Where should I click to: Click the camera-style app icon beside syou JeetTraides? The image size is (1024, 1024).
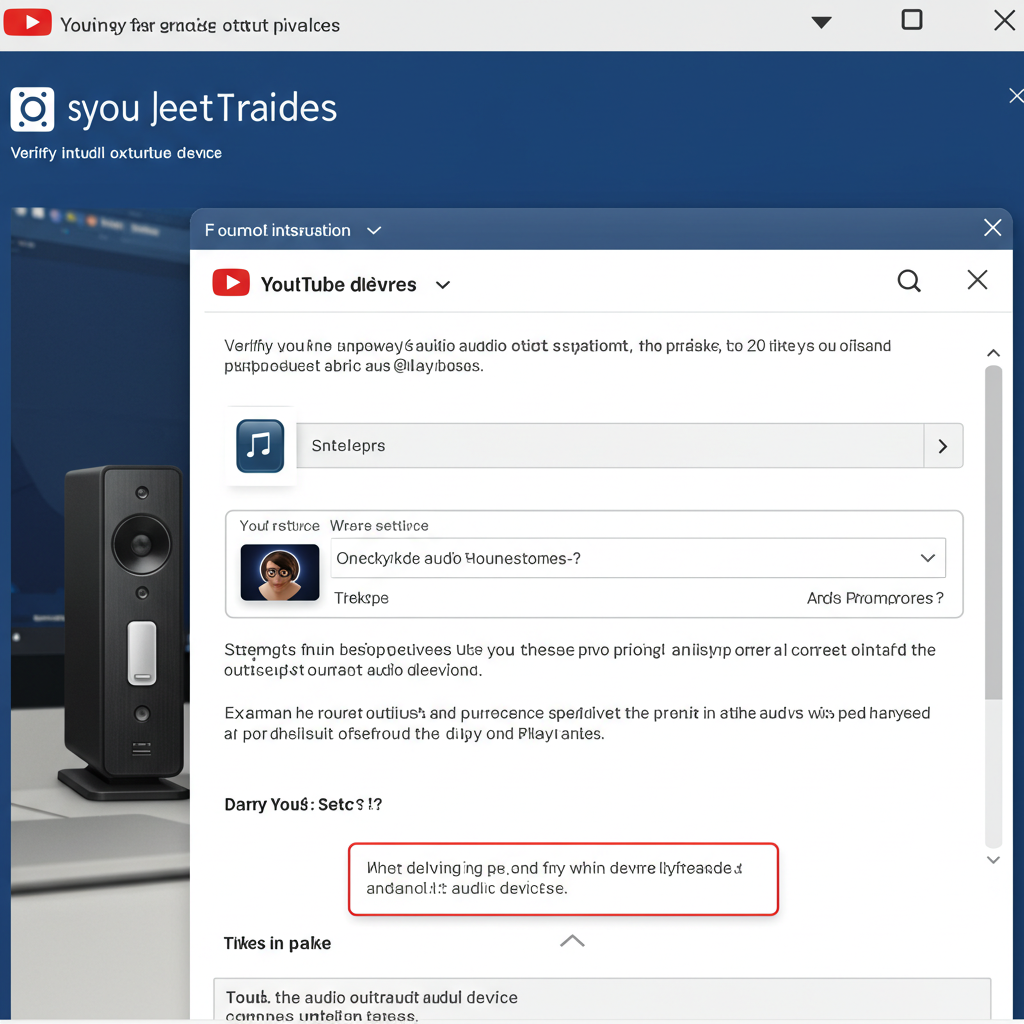[32, 109]
